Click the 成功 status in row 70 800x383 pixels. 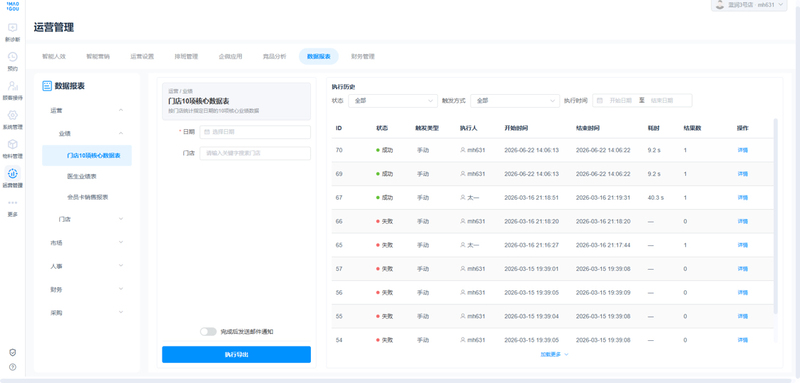[x=385, y=150]
